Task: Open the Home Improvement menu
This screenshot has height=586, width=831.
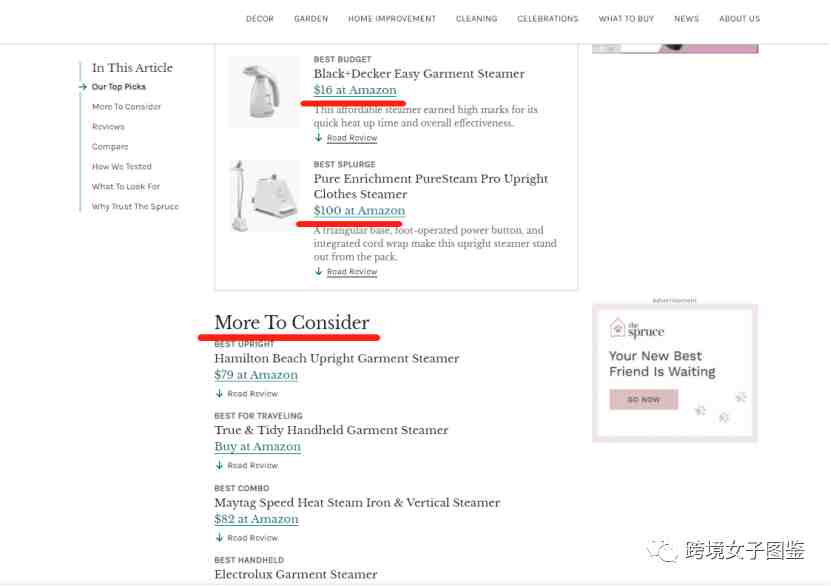Action: (x=392, y=19)
